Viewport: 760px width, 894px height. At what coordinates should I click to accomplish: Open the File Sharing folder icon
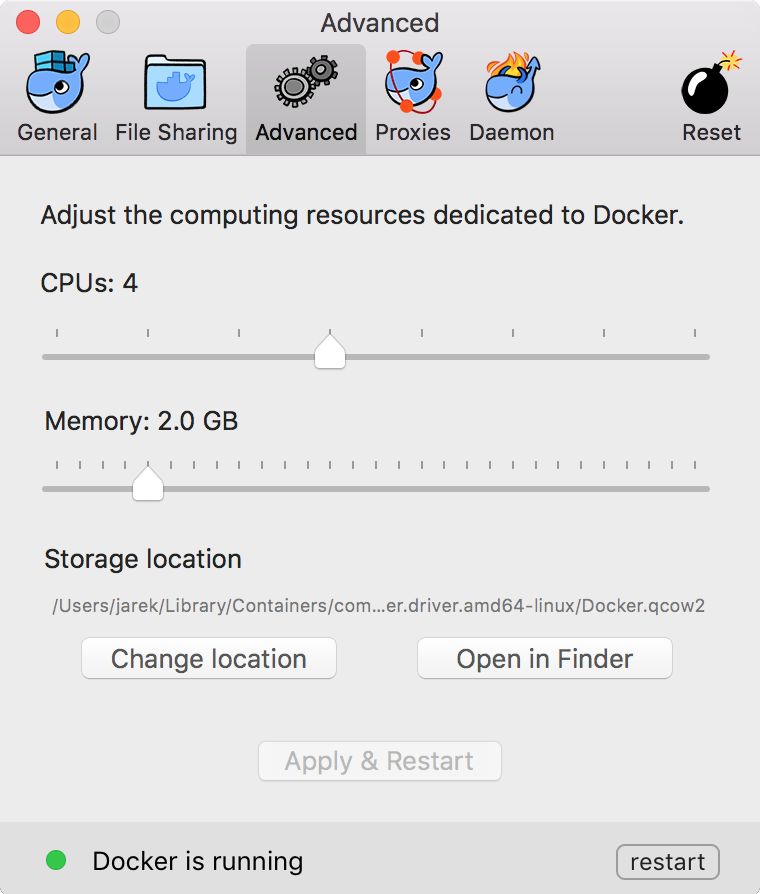pyautogui.click(x=175, y=82)
